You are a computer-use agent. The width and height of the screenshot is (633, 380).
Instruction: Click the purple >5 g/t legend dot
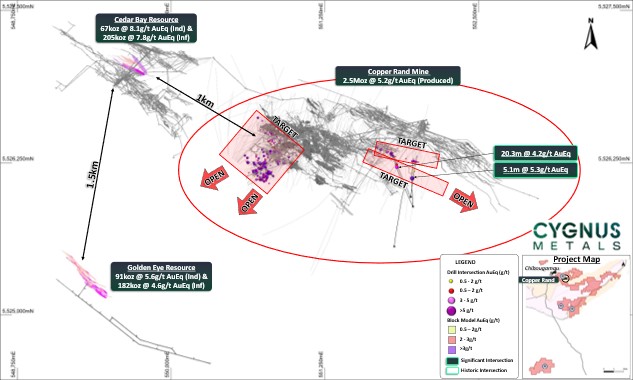click(x=451, y=311)
